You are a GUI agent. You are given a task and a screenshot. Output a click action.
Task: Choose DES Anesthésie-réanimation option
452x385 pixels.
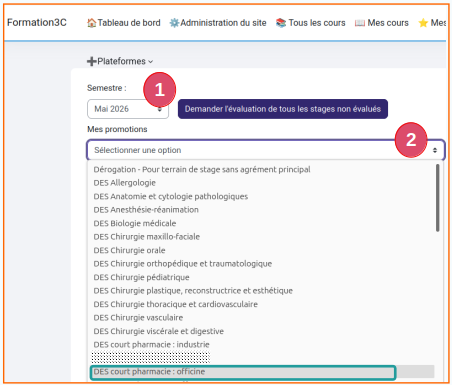(x=146, y=210)
